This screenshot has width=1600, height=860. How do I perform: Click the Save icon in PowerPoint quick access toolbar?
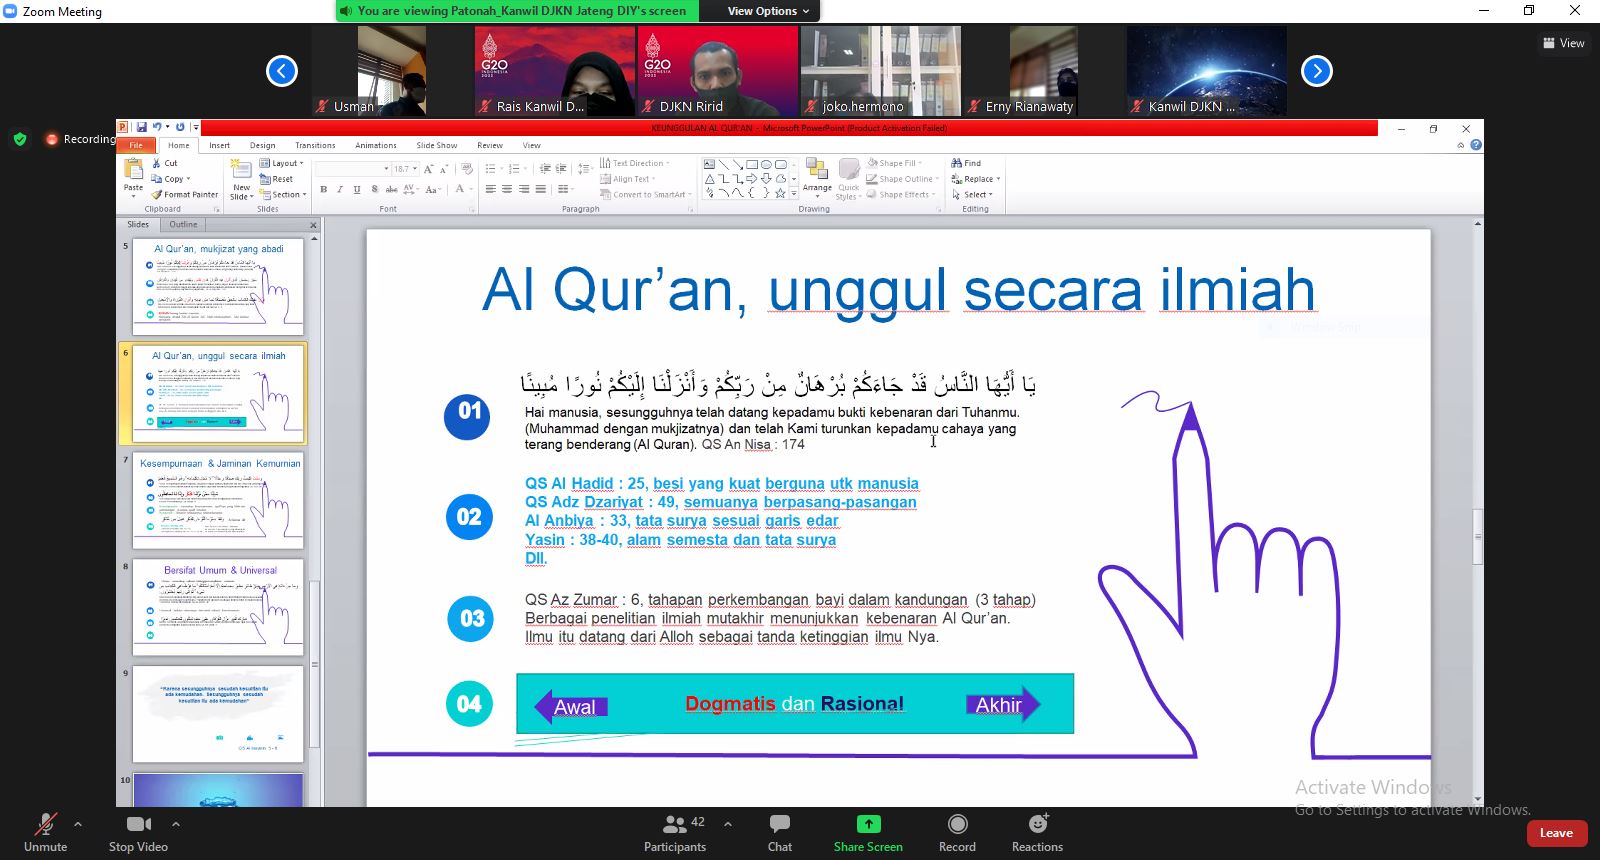[142, 128]
